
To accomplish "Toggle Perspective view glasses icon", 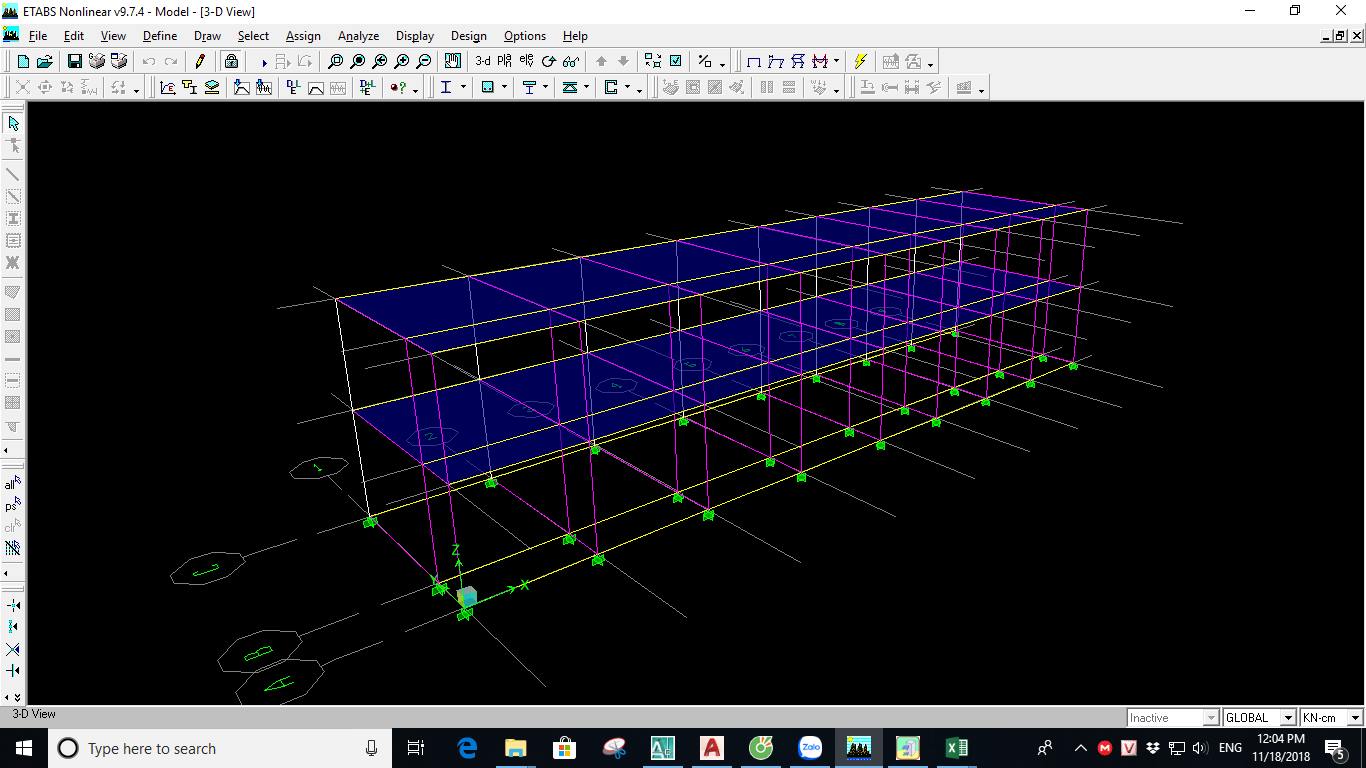I will coord(571,62).
